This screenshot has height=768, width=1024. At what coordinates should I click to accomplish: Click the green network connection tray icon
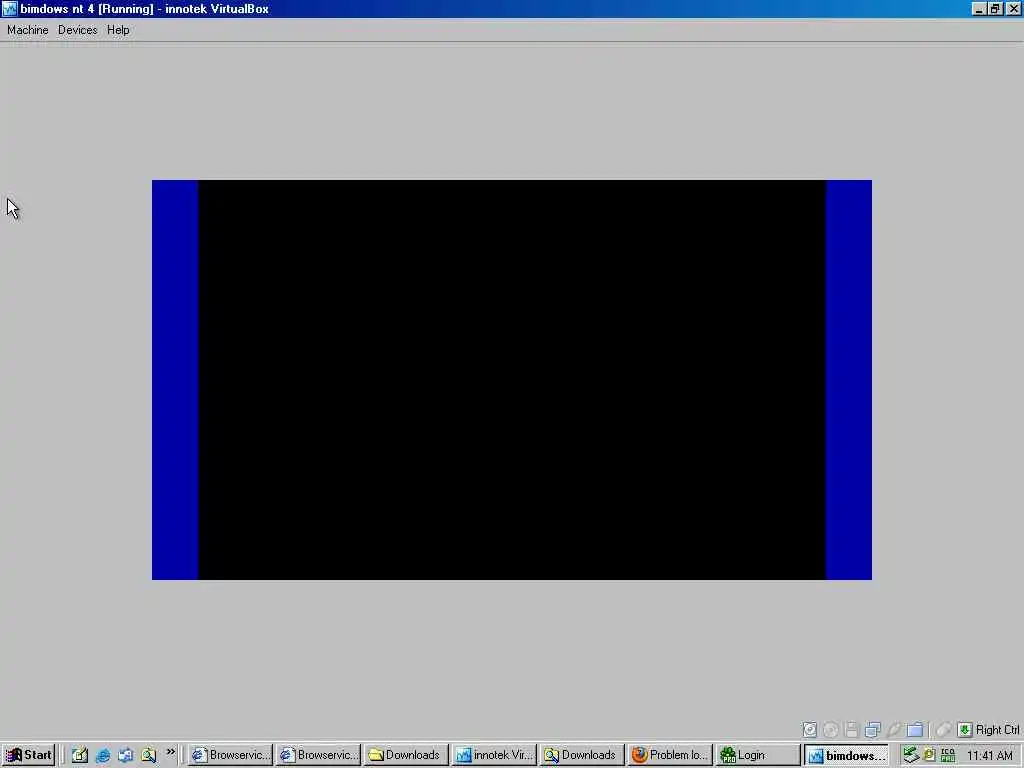[x=910, y=756]
